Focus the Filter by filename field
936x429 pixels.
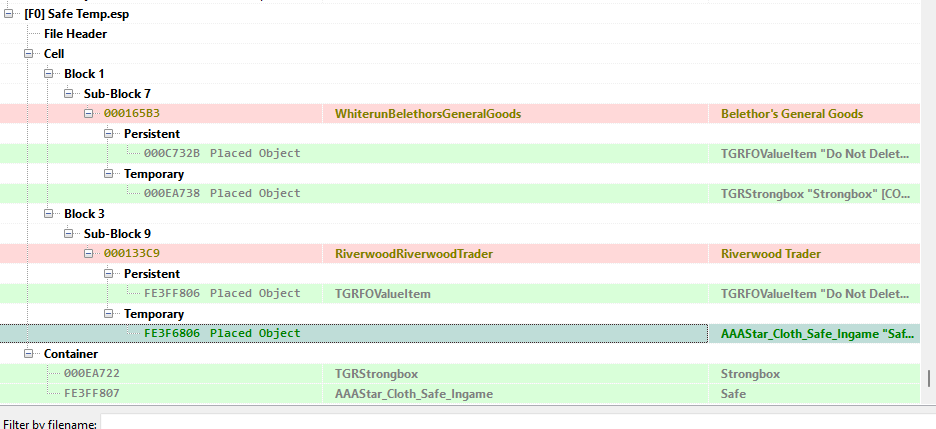click(518, 422)
